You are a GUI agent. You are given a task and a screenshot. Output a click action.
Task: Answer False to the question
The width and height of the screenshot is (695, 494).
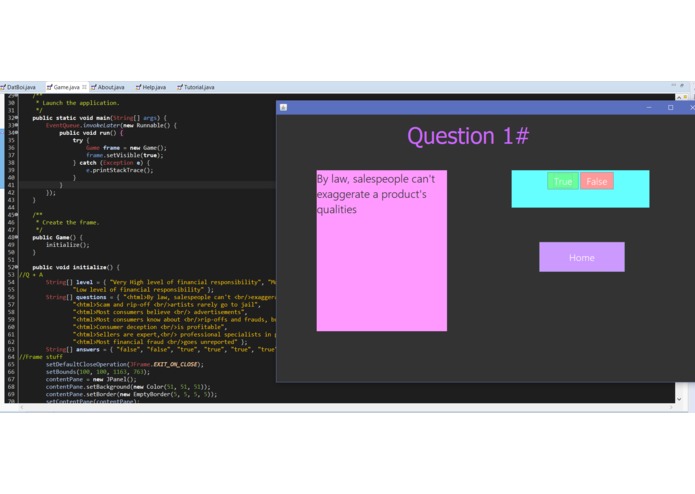pyautogui.click(x=597, y=181)
